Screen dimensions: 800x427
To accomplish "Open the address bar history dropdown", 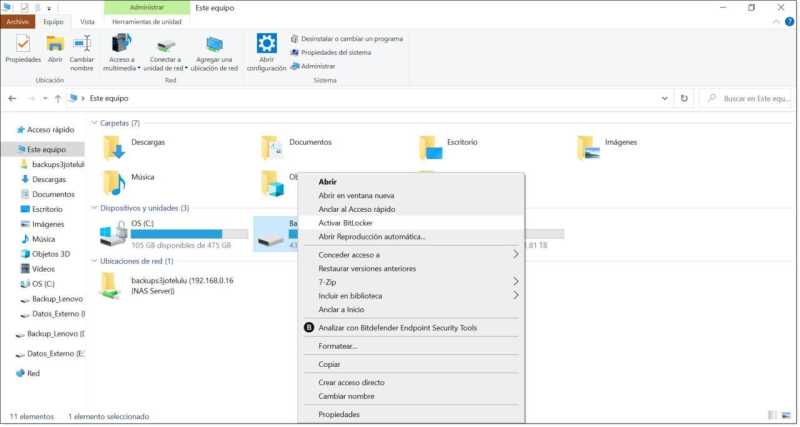I will pos(664,98).
